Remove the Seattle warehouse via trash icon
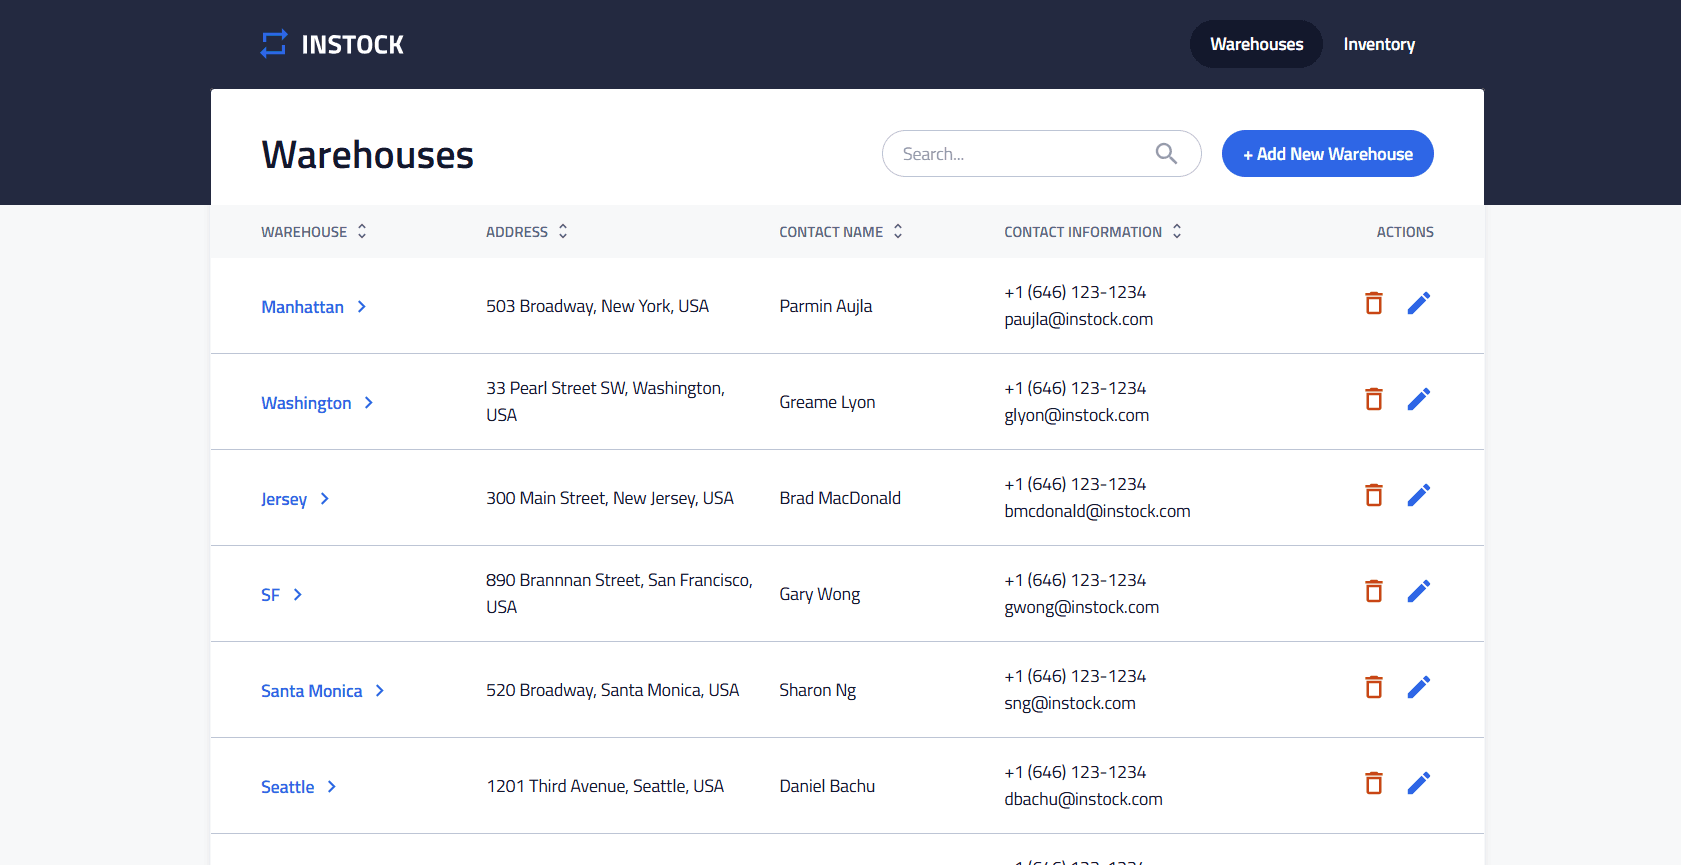The height and width of the screenshot is (865, 1681). (x=1373, y=783)
